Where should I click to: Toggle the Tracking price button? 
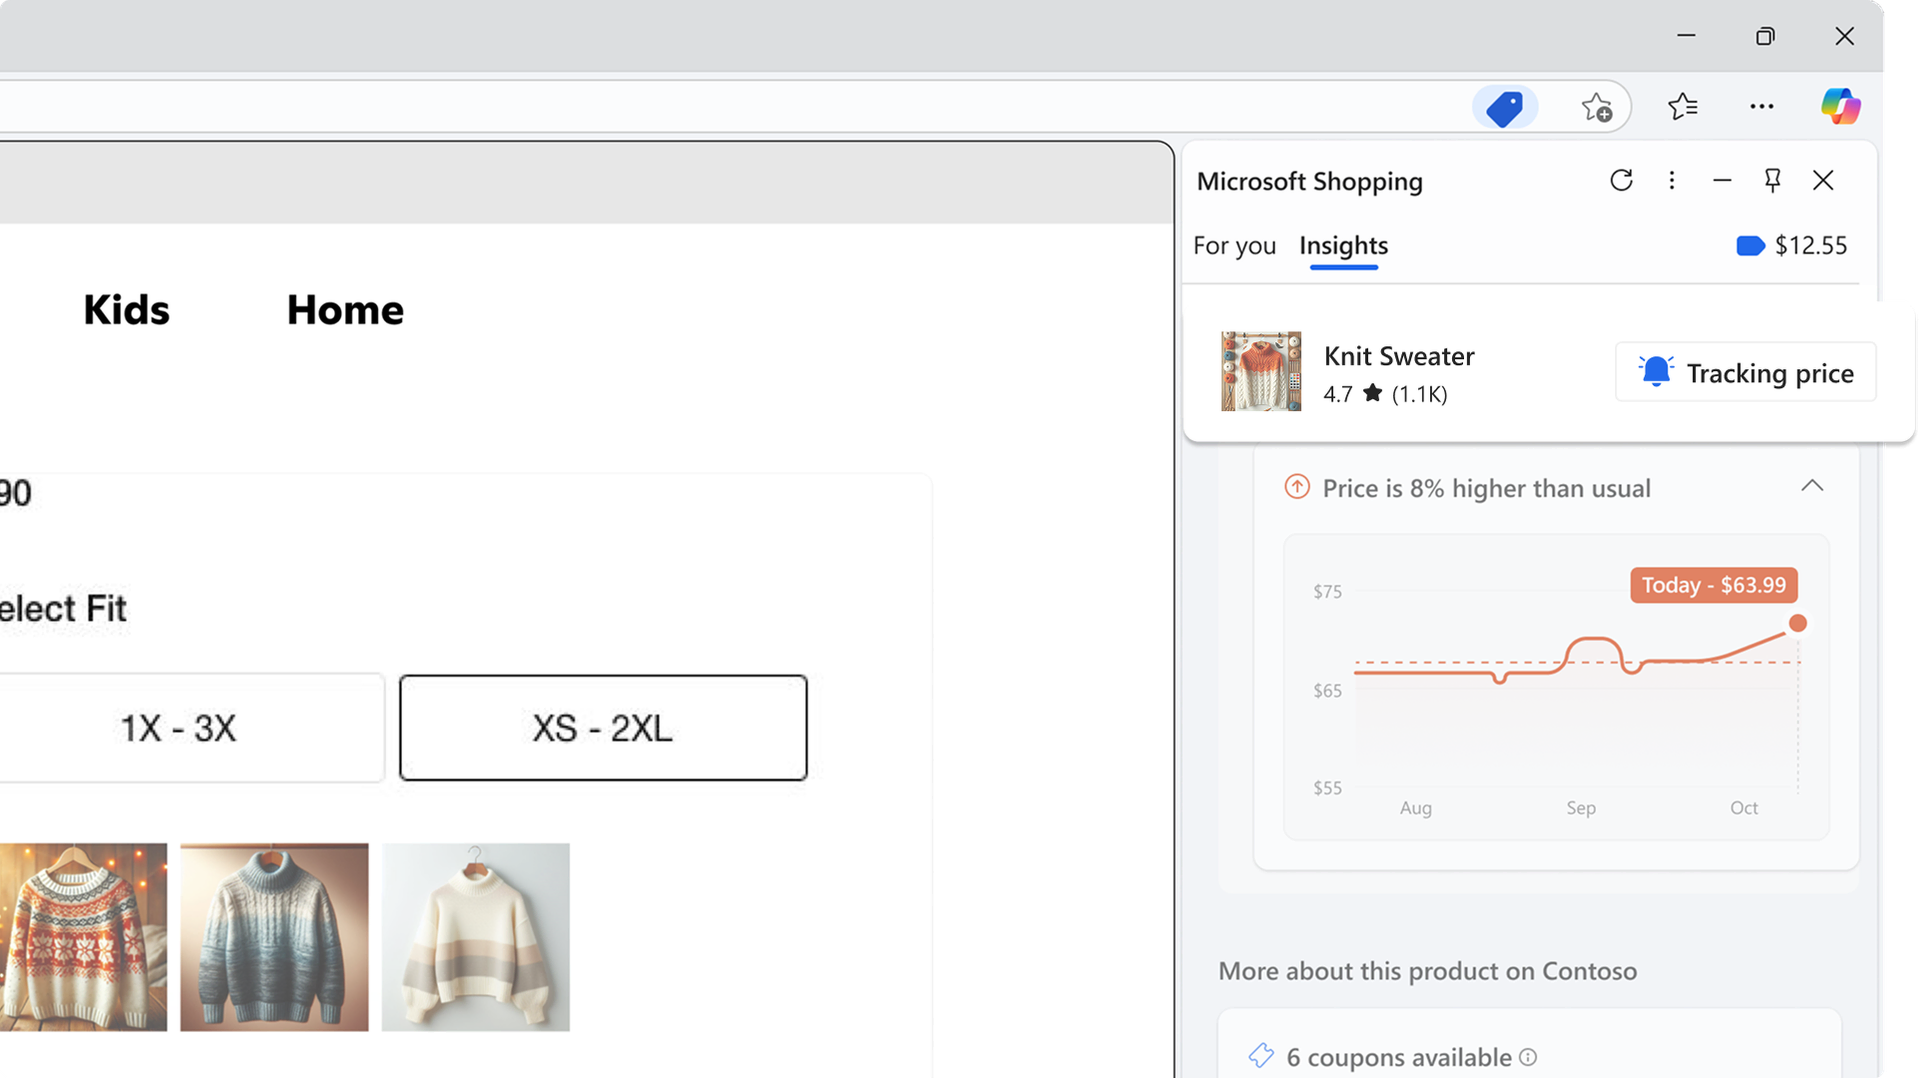pos(1745,373)
